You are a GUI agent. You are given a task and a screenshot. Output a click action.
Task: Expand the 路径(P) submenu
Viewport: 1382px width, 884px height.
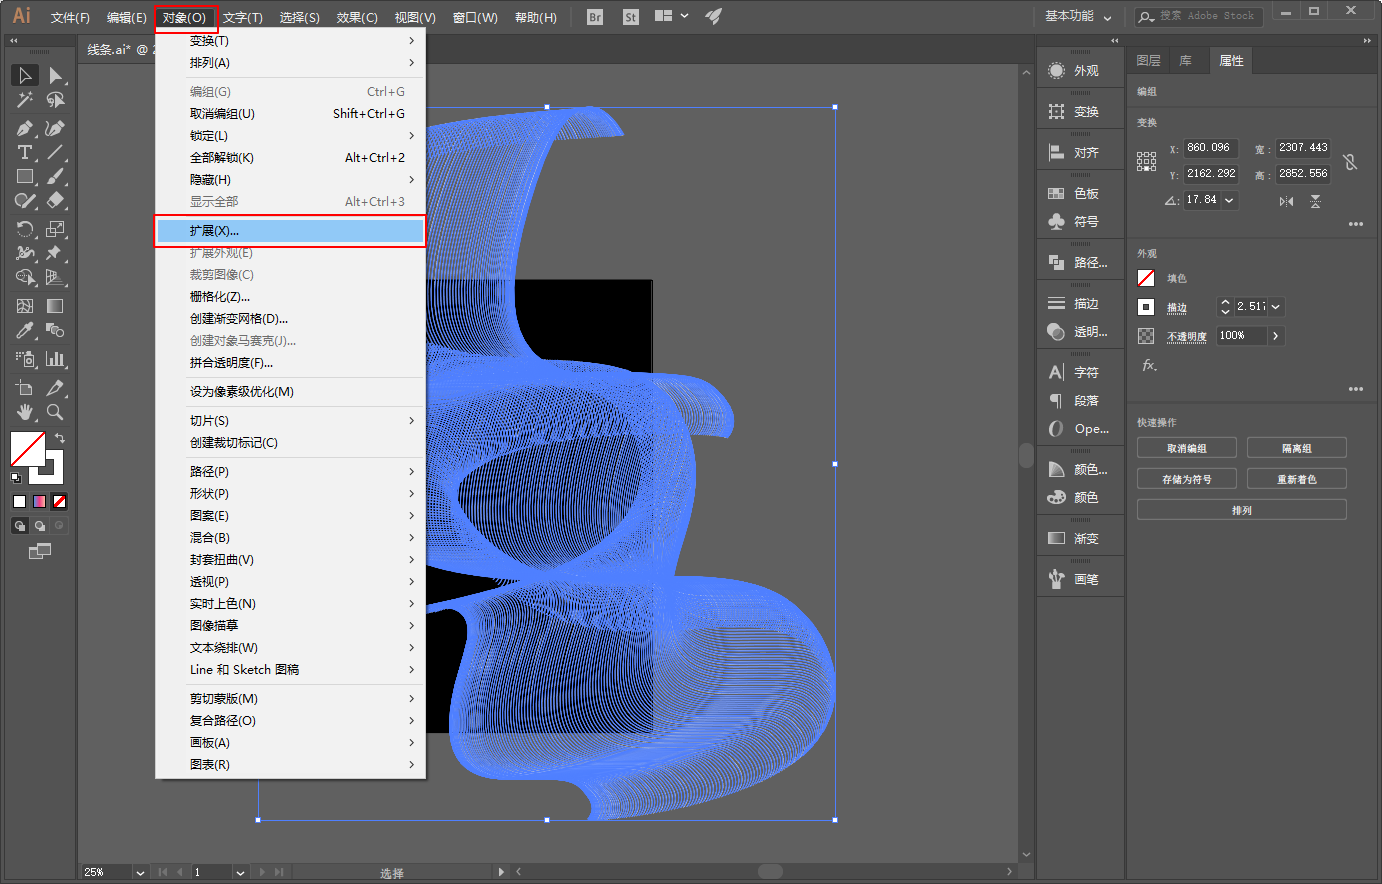click(291, 472)
